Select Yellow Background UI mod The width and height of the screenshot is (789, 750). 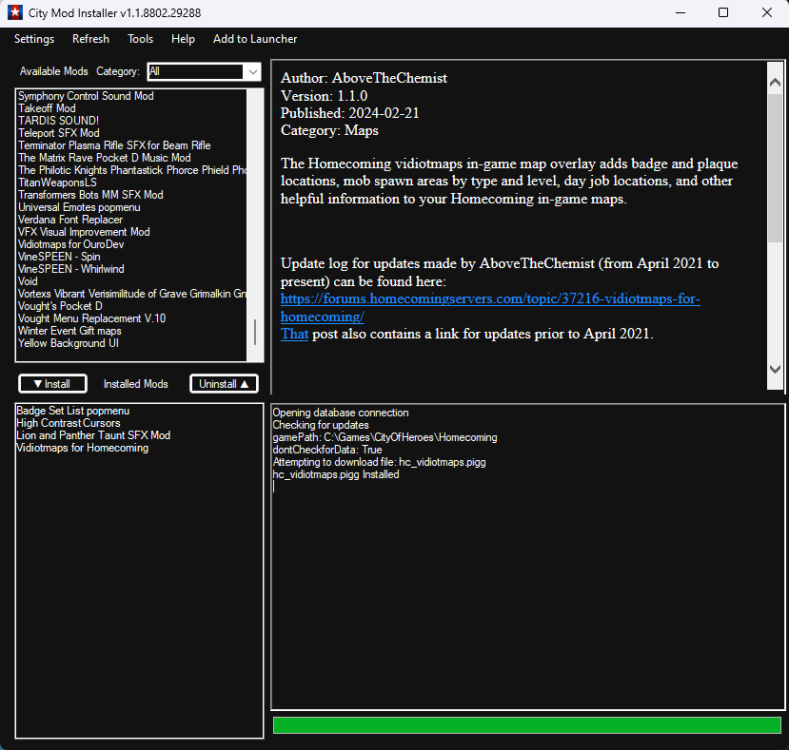(x=67, y=343)
